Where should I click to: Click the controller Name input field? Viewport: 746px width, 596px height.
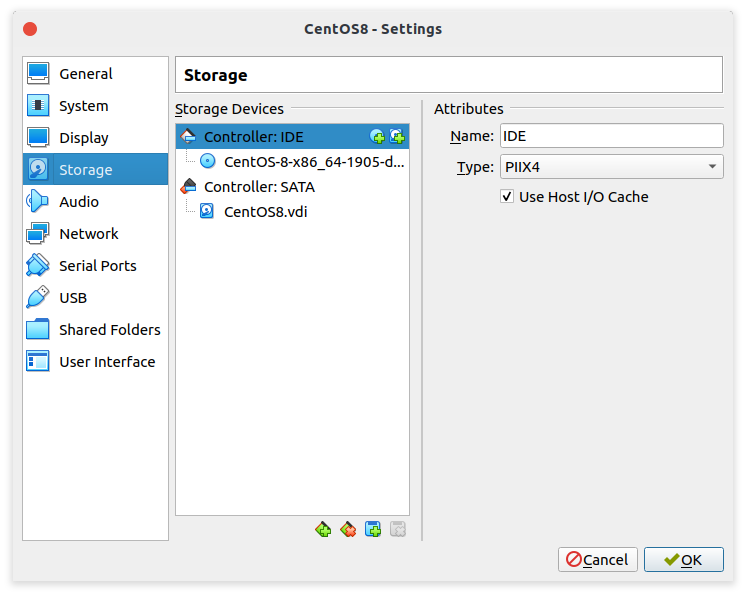(611, 136)
